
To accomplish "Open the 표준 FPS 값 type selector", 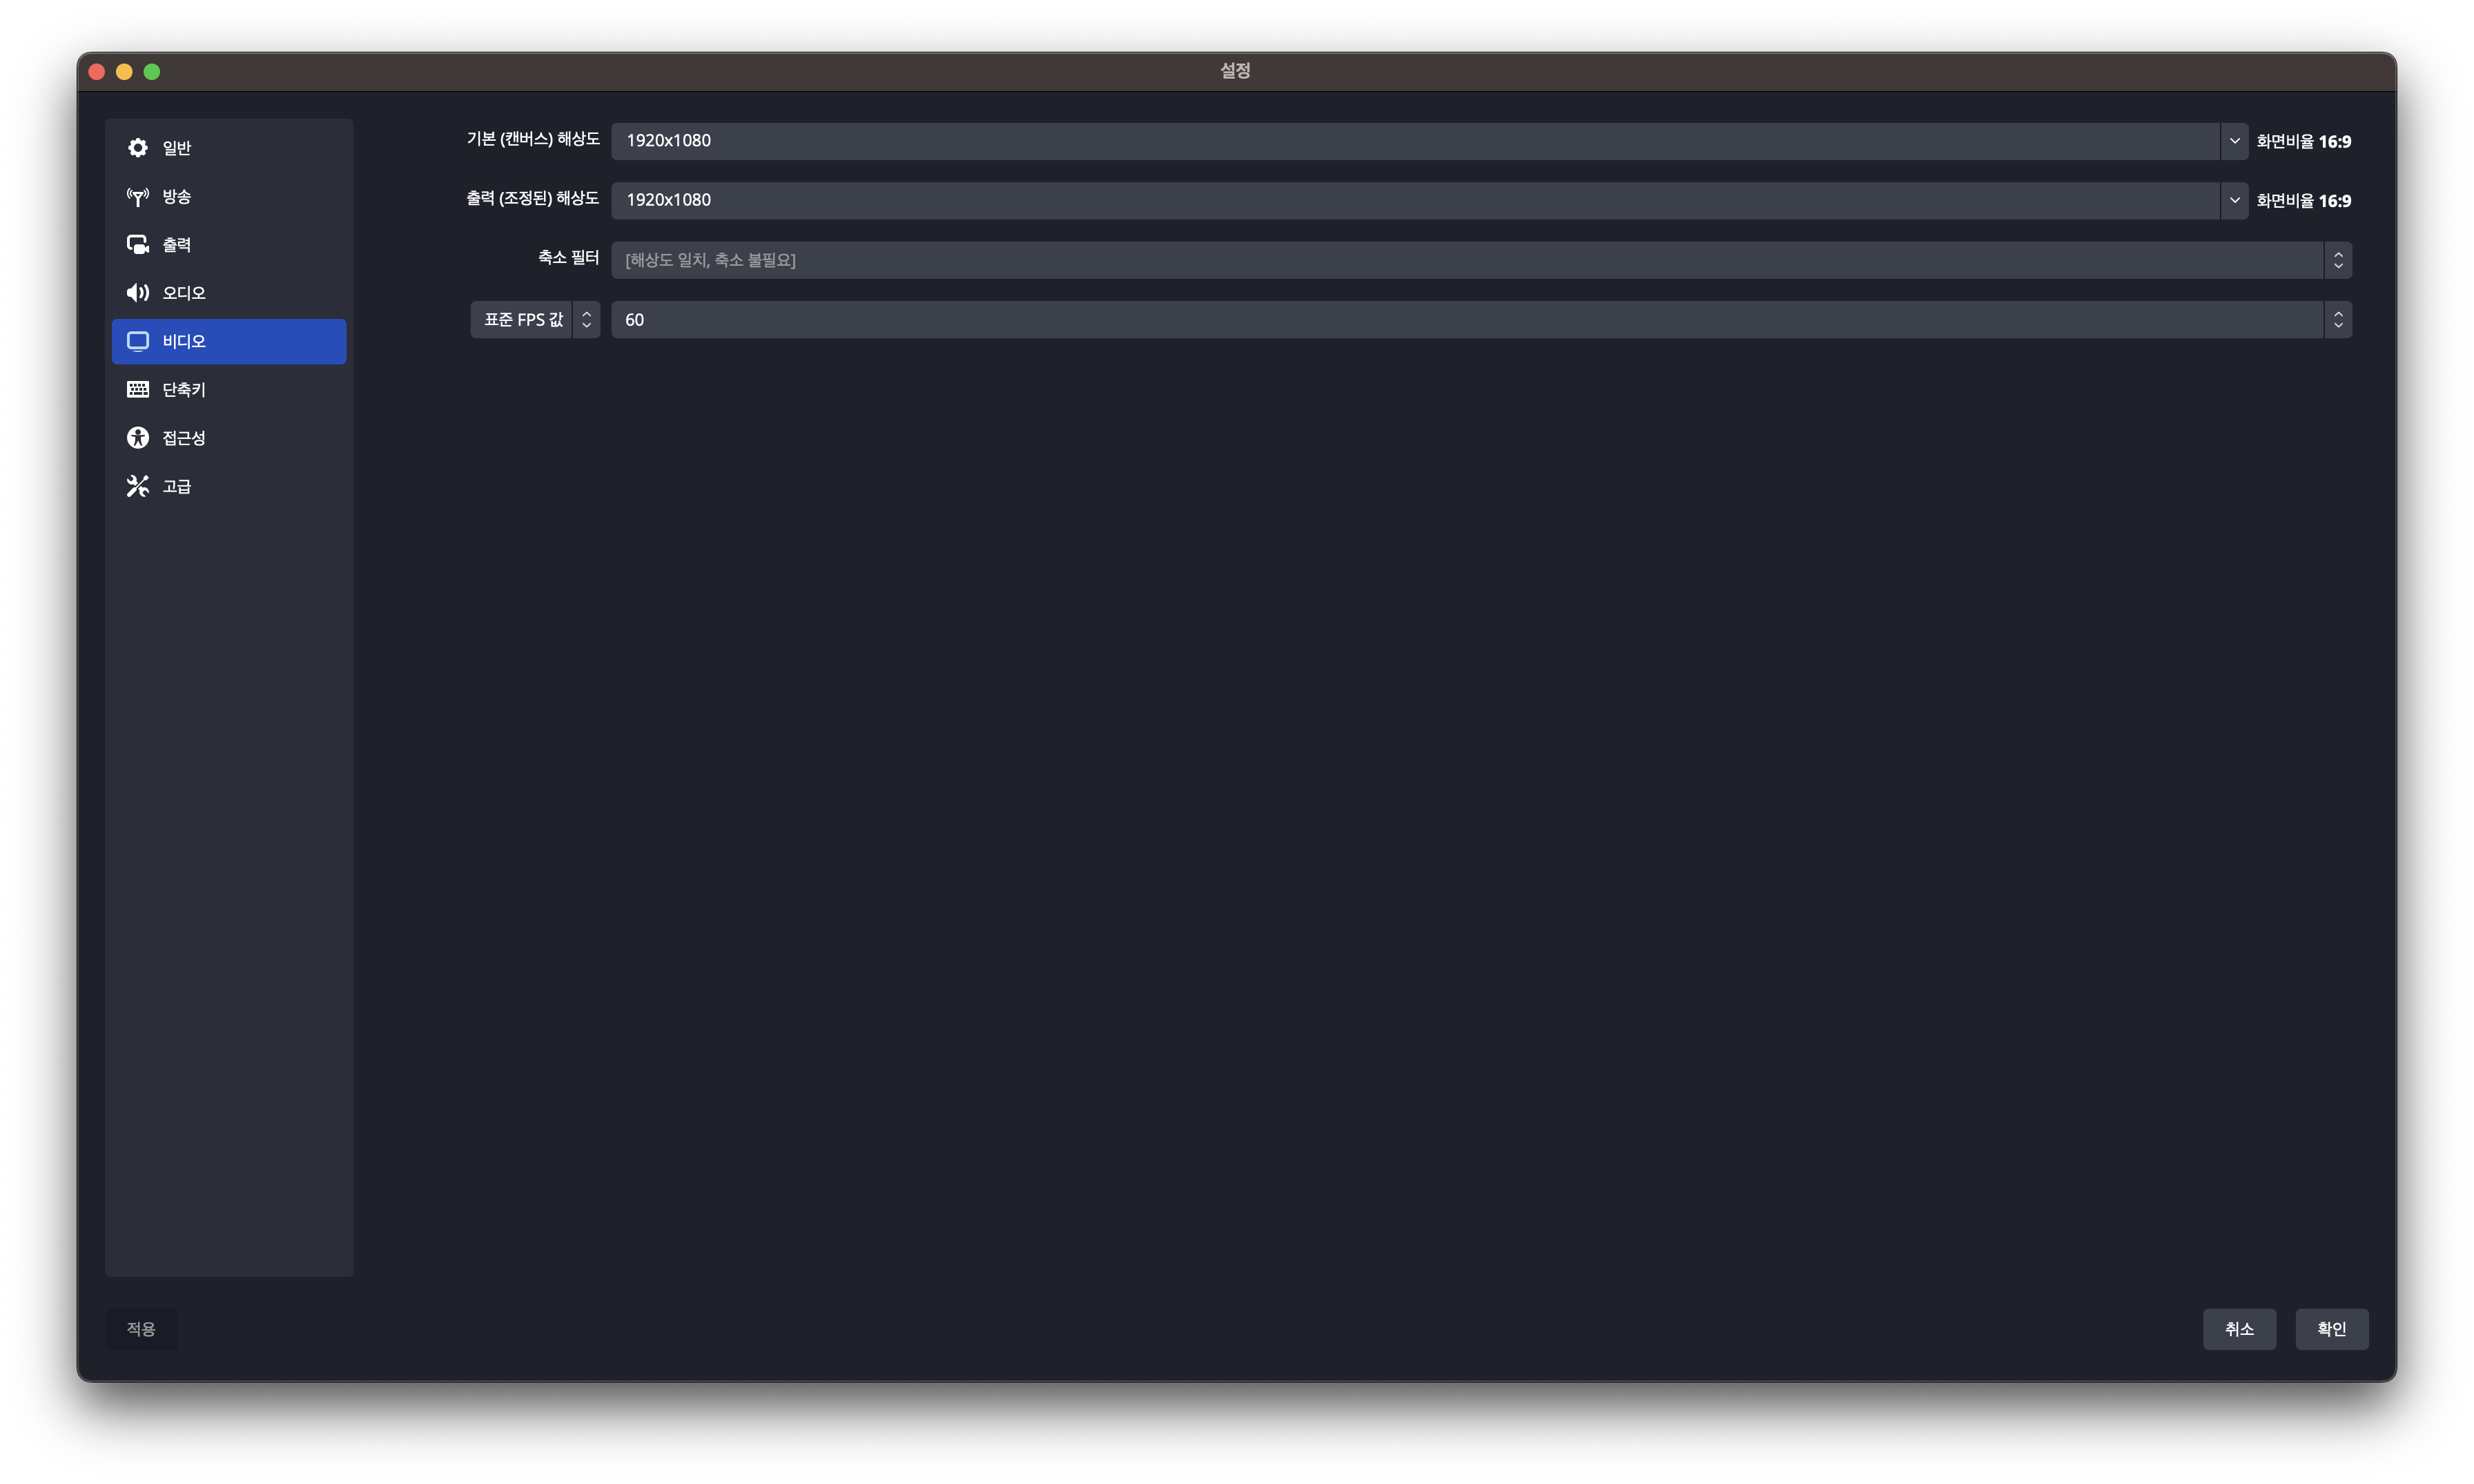I will (x=535, y=320).
